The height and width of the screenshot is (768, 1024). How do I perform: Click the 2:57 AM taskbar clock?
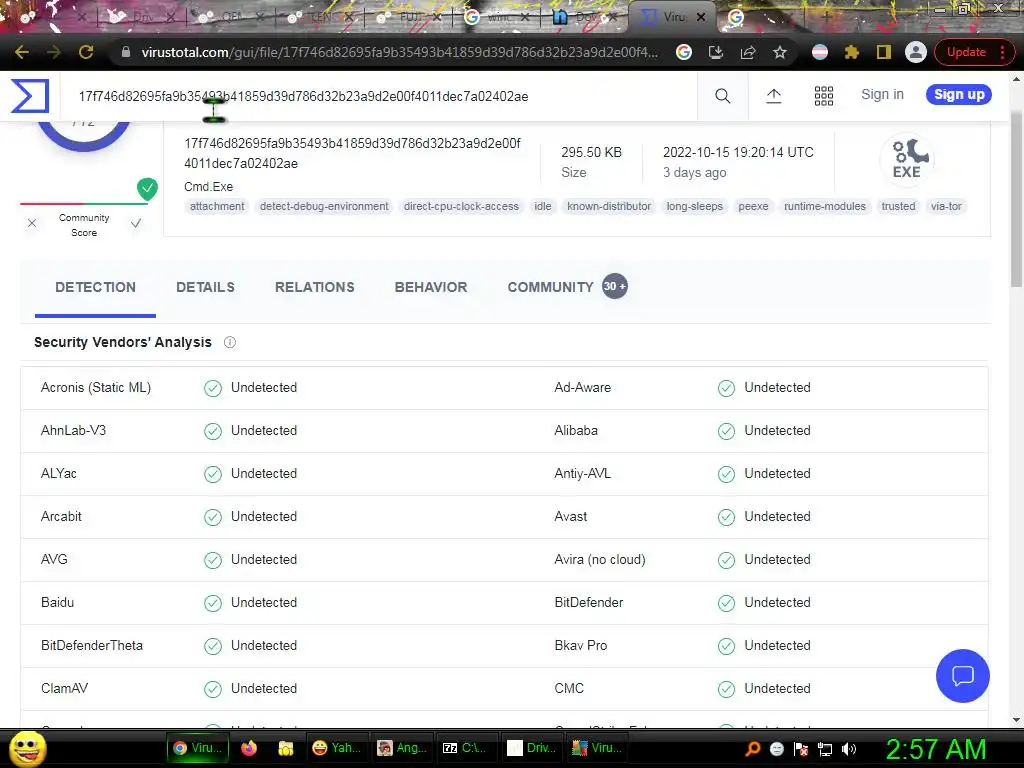935,749
